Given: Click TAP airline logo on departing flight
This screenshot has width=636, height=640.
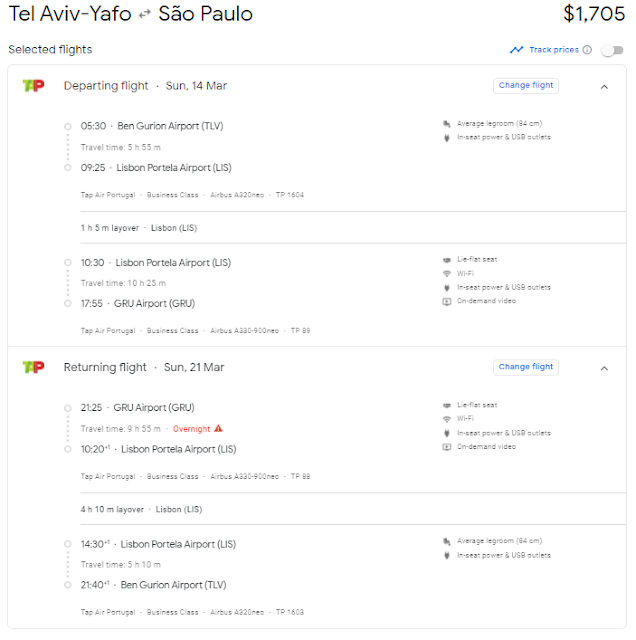Looking at the screenshot, I should coord(33,85).
